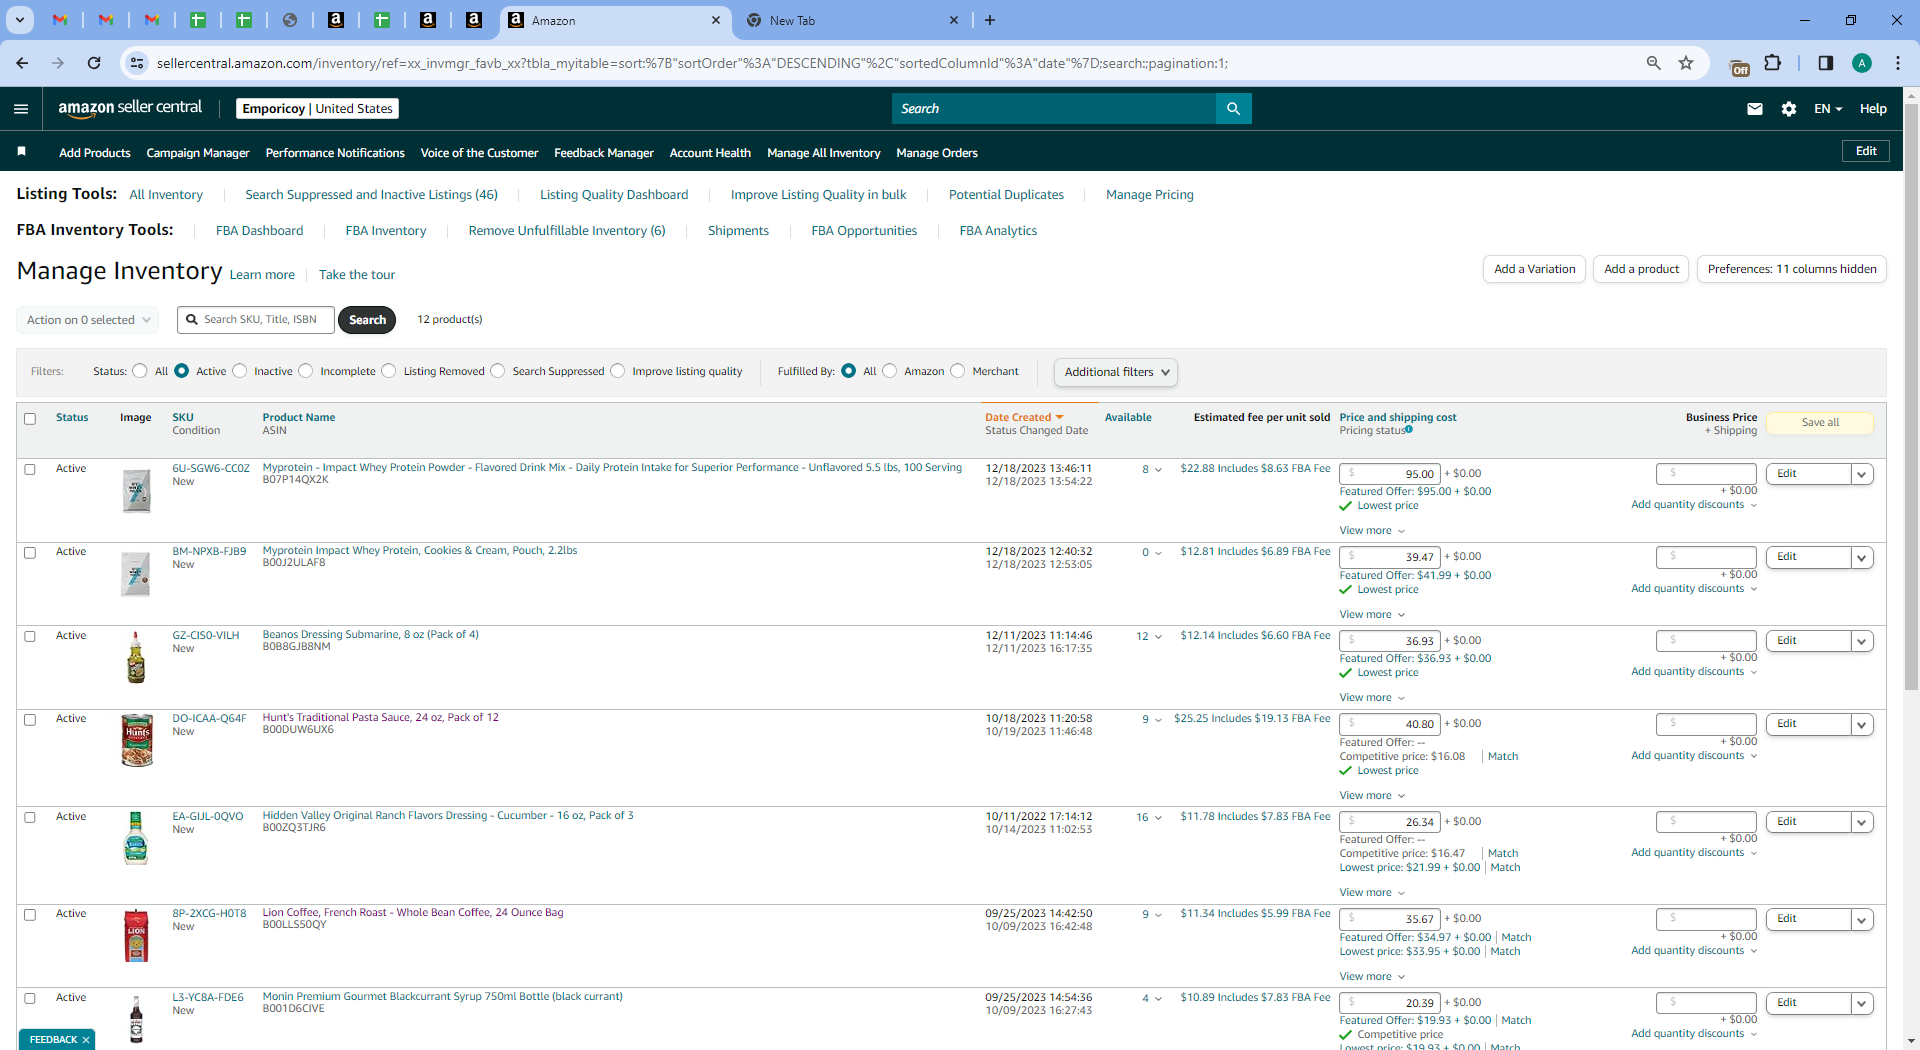Open the Seller Central hamburger menu
The width and height of the screenshot is (1920, 1050).
click(21, 109)
